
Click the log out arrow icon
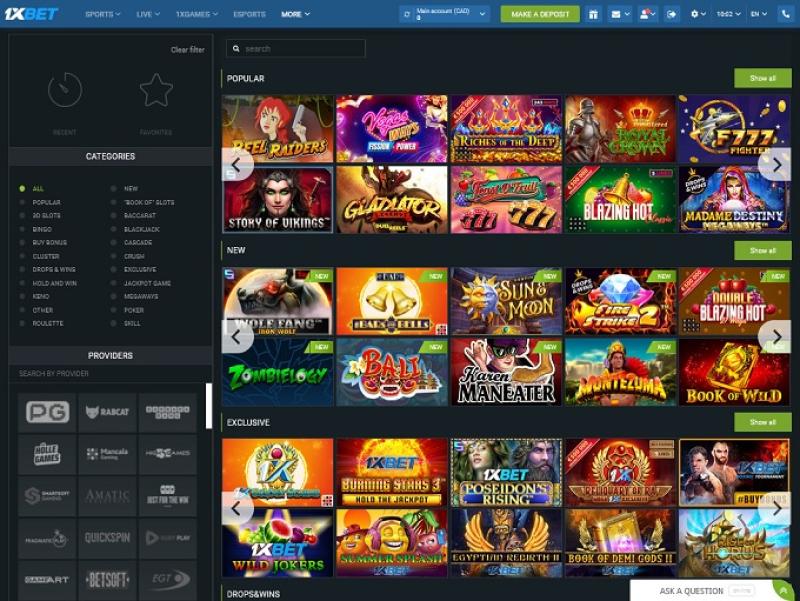tap(671, 14)
